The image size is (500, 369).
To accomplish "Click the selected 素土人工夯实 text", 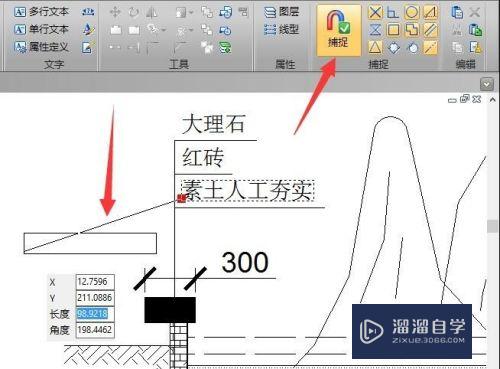I will [248, 191].
